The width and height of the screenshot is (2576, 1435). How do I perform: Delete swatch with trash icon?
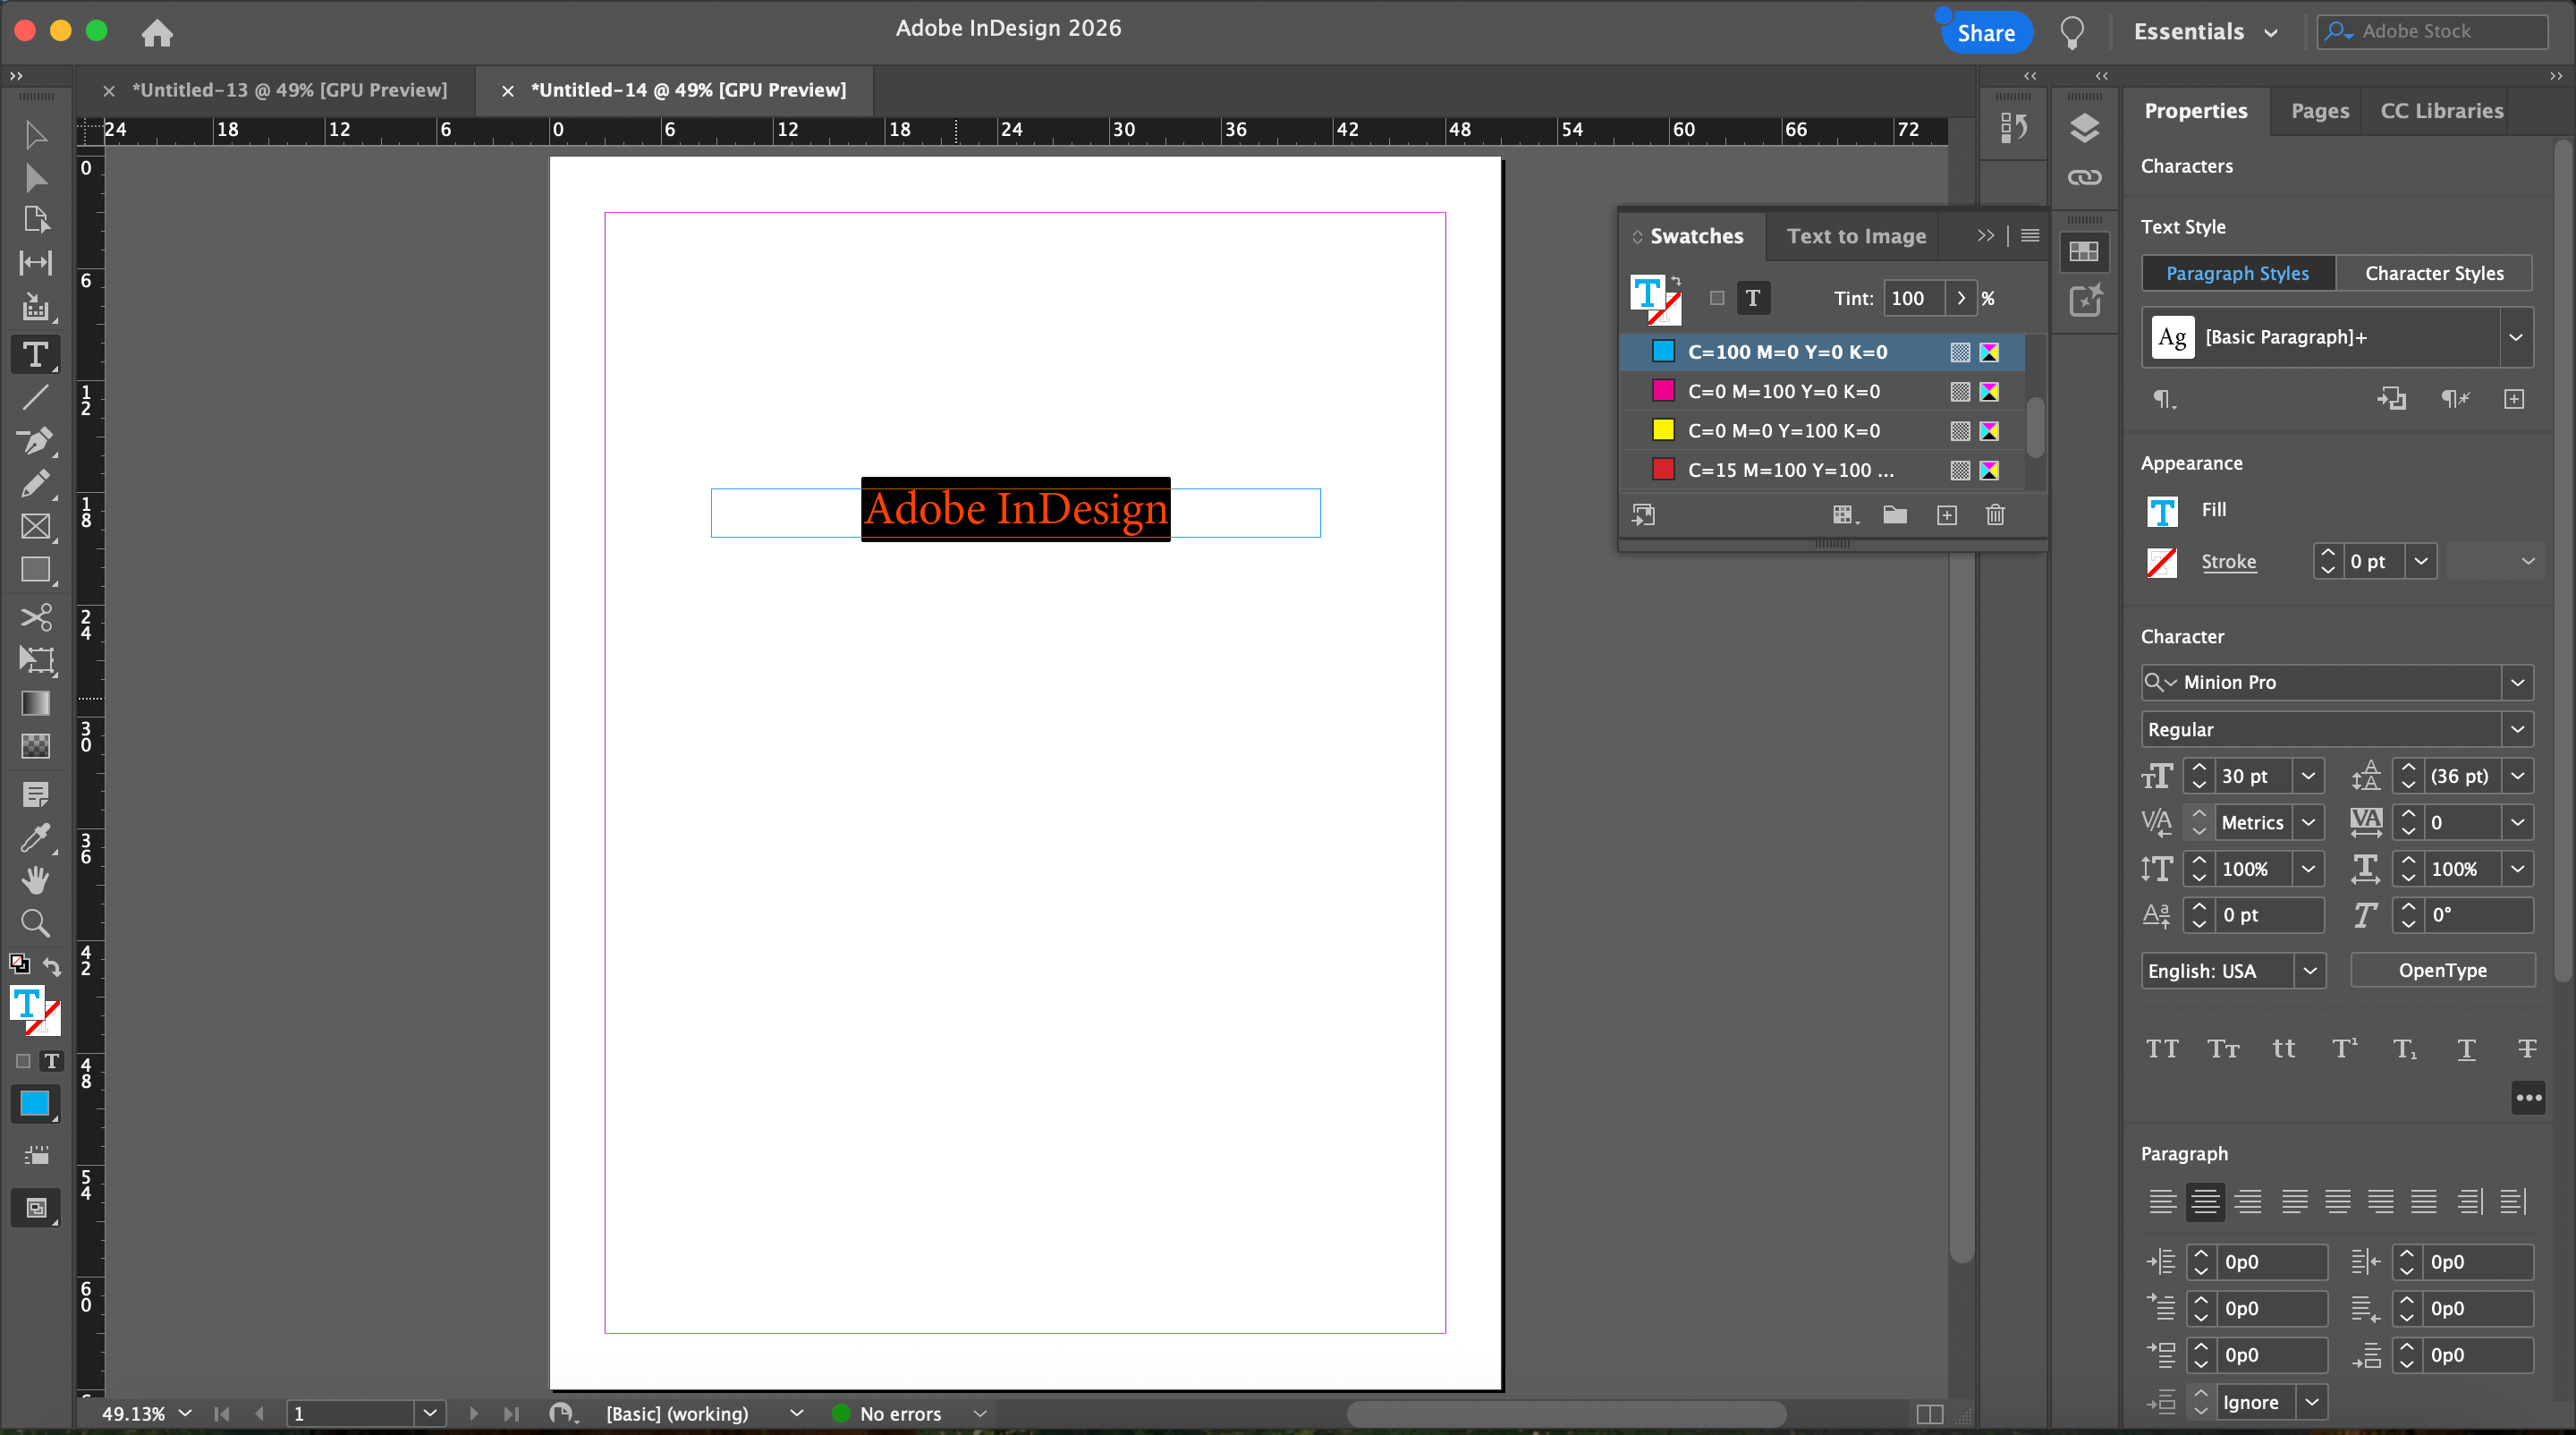[1995, 515]
